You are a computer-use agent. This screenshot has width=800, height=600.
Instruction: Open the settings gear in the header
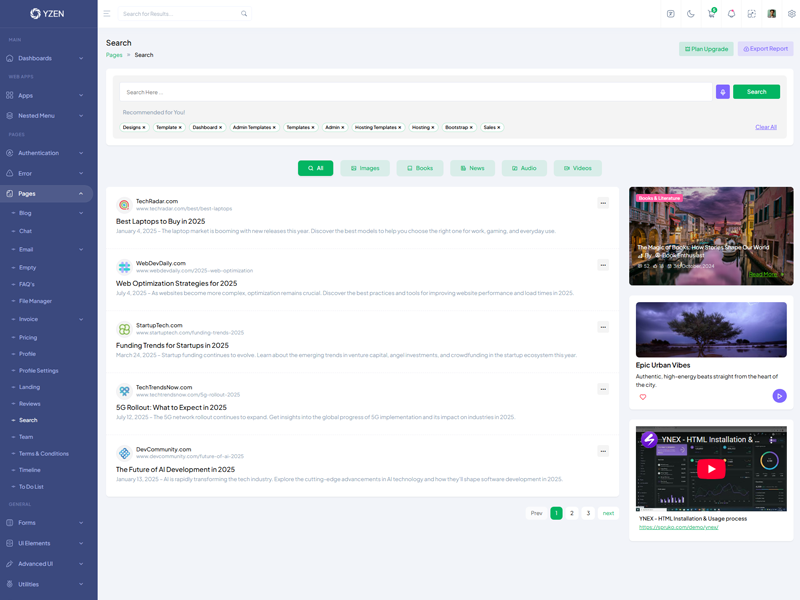(x=792, y=14)
